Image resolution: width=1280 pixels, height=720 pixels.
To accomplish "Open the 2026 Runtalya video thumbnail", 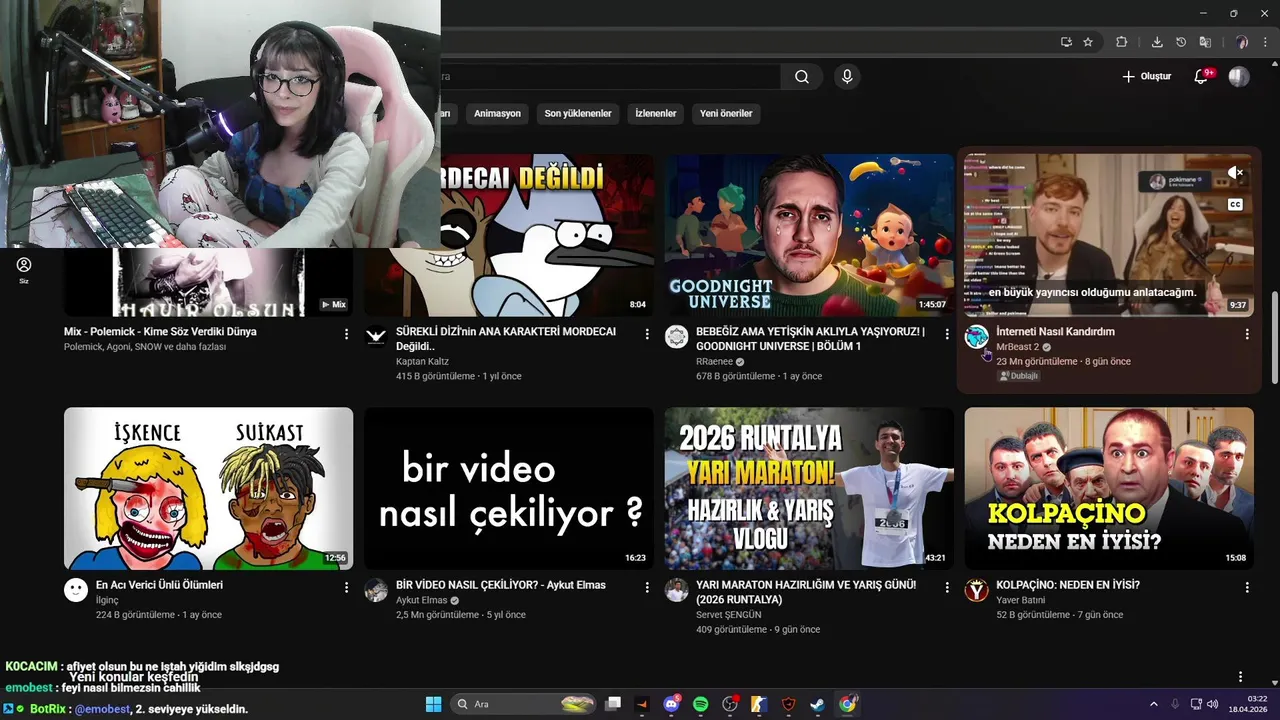I will (809, 488).
